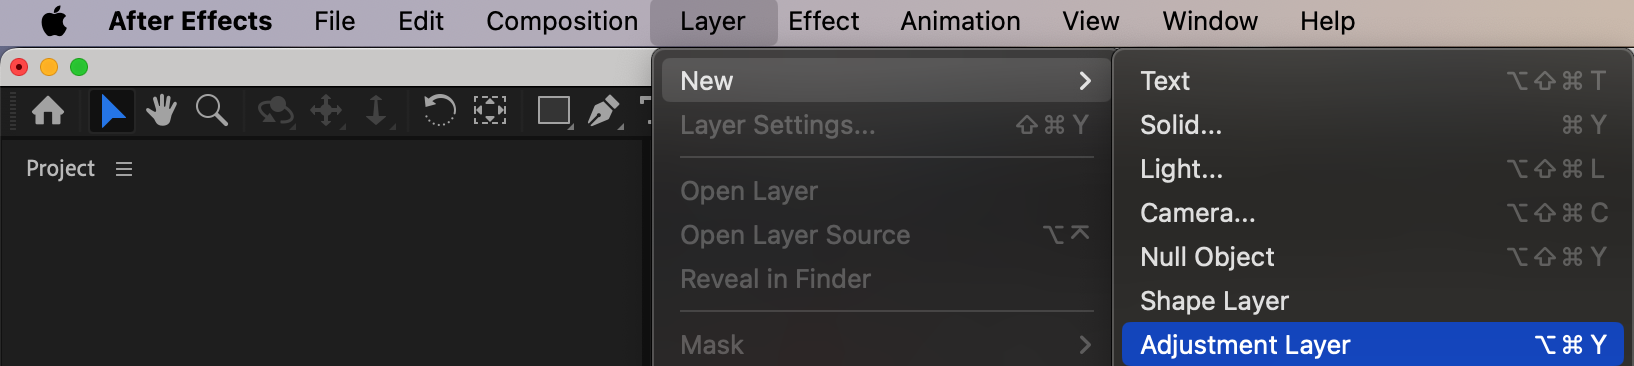Open the Apple menu
This screenshot has width=1634, height=366.
pyautogui.click(x=54, y=21)
